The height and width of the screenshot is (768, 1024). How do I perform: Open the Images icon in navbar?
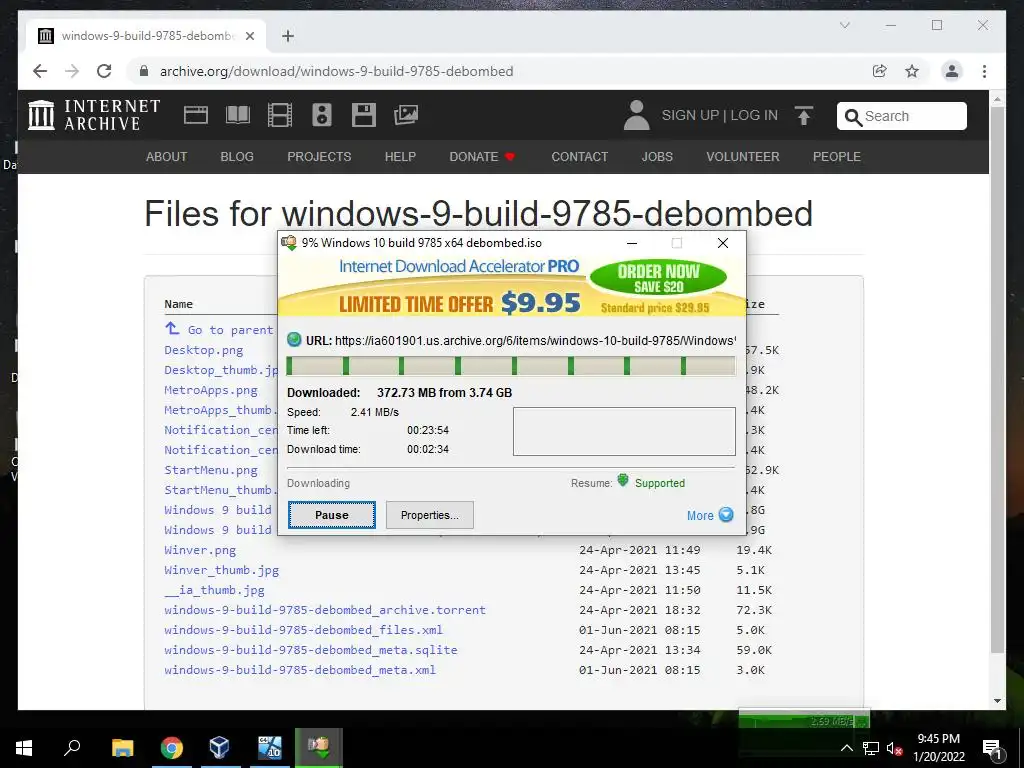[x=406, y=115]
